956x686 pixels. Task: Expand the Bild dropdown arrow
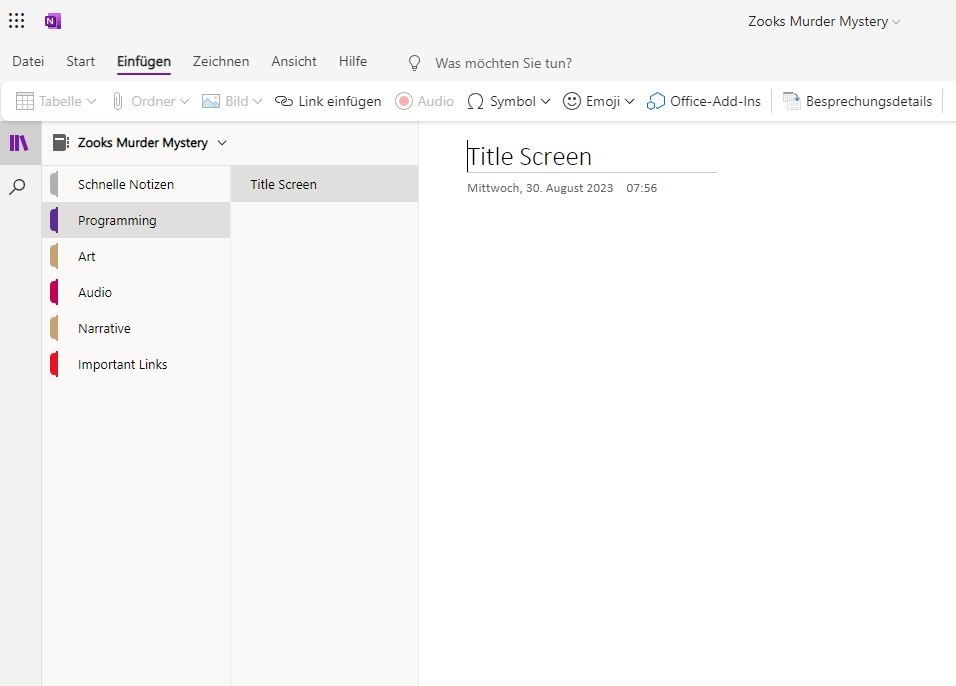click(257, 101)
